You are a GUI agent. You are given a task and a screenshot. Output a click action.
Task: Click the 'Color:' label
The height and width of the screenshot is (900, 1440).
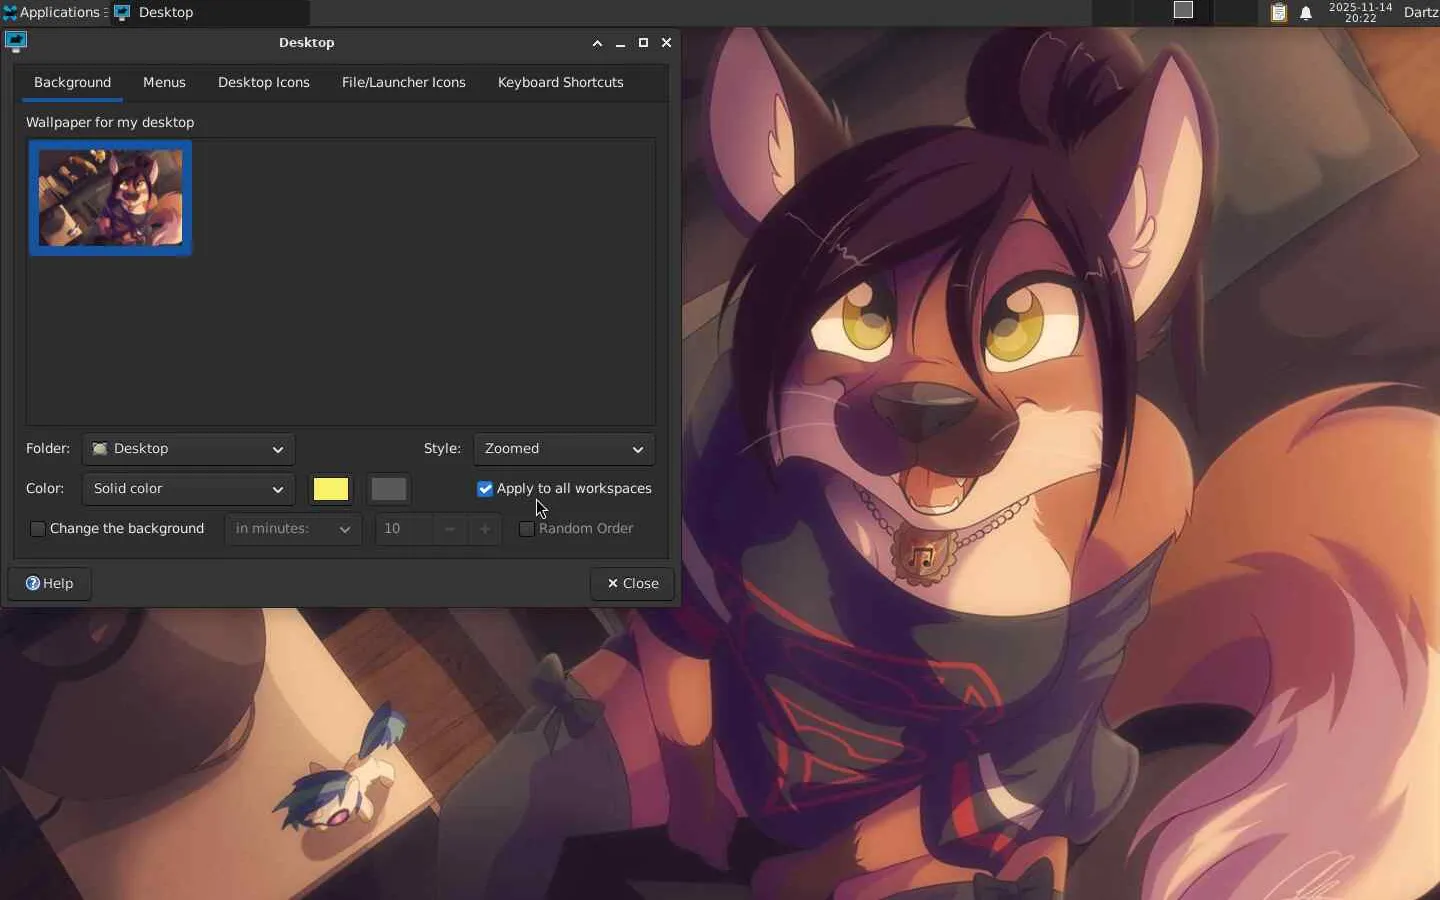(45, 489)
